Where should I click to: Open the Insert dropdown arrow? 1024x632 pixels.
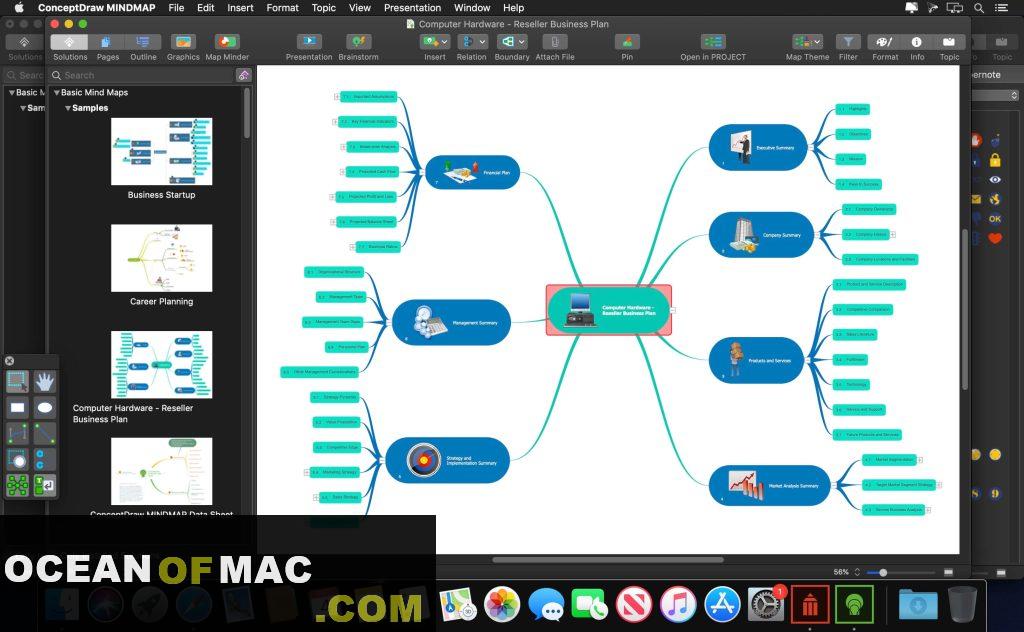[x=445, y=42]
